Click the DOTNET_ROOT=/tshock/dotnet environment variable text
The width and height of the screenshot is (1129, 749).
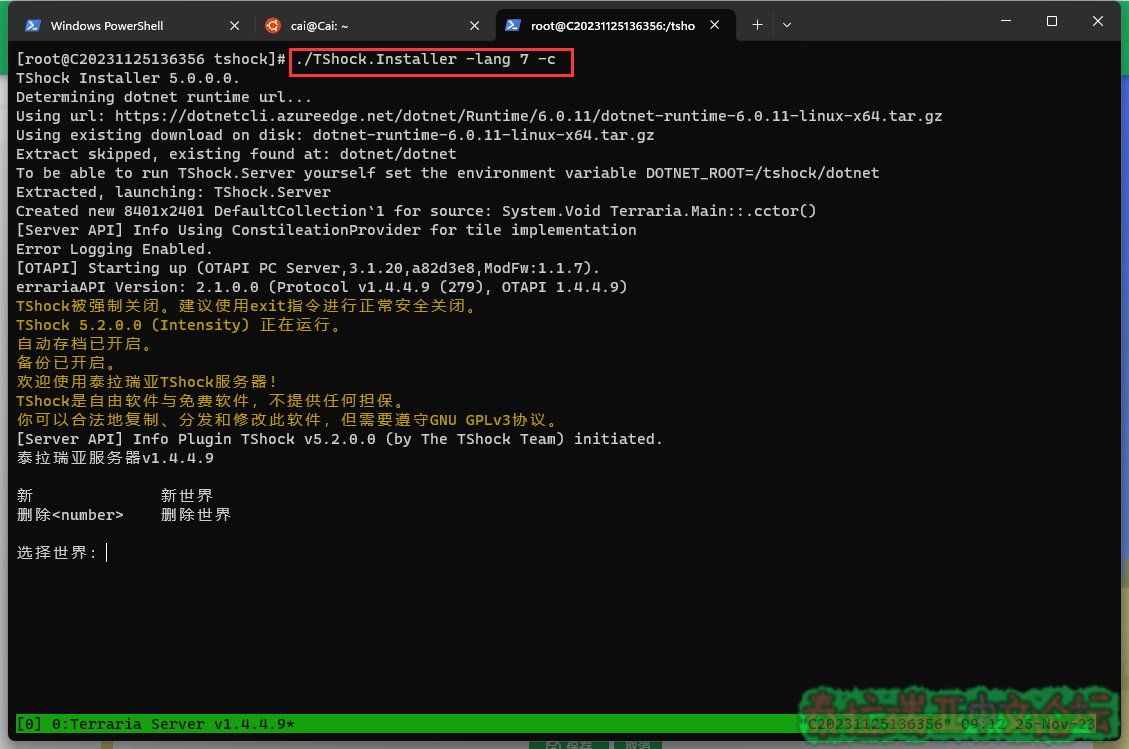coord(763,173)
